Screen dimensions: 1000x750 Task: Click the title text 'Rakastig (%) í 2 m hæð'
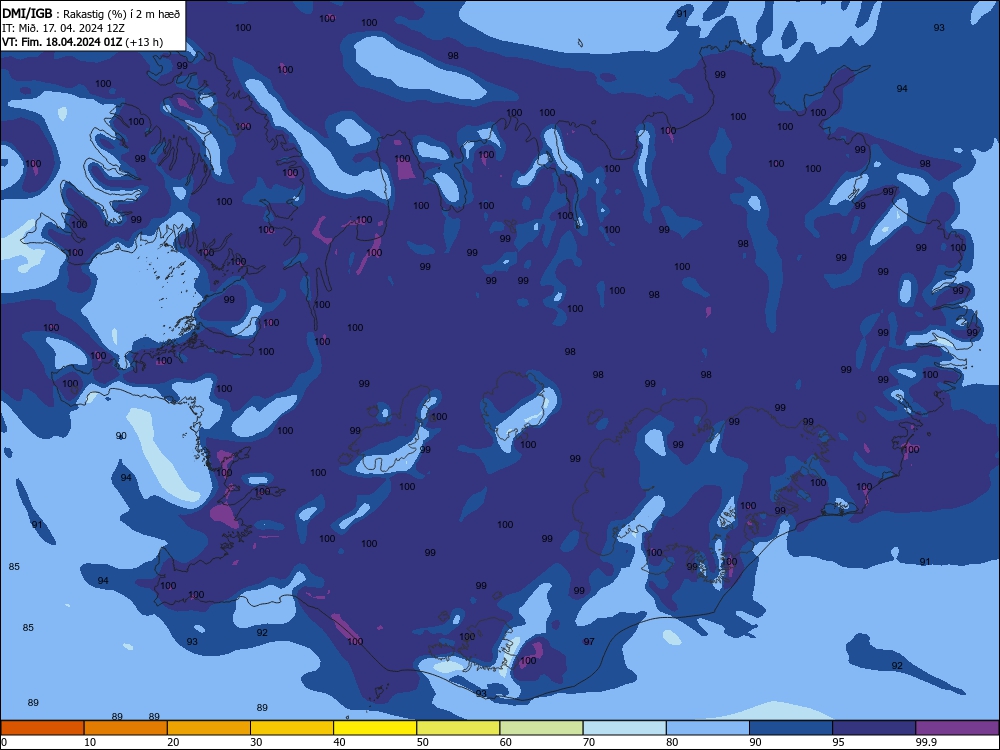click(x=122, y=14)
